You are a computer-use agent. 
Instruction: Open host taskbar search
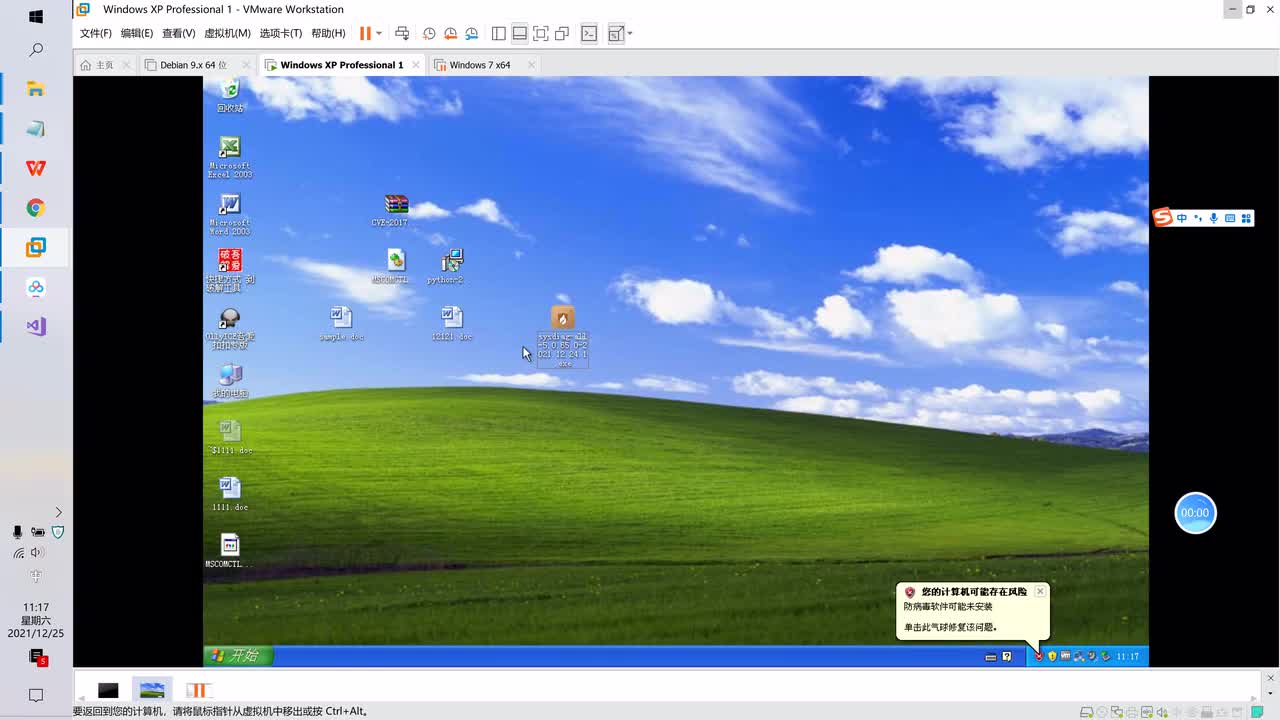[x=36, y=49]
